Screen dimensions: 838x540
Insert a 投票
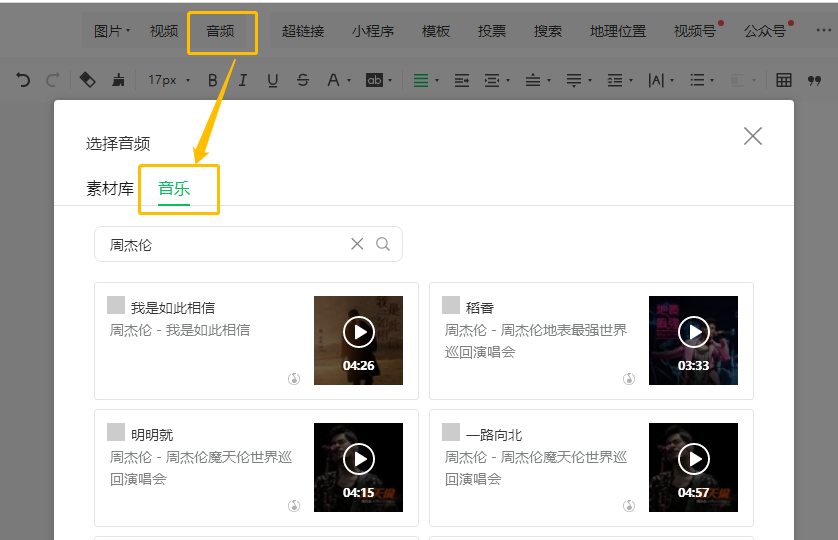point(492,31)
